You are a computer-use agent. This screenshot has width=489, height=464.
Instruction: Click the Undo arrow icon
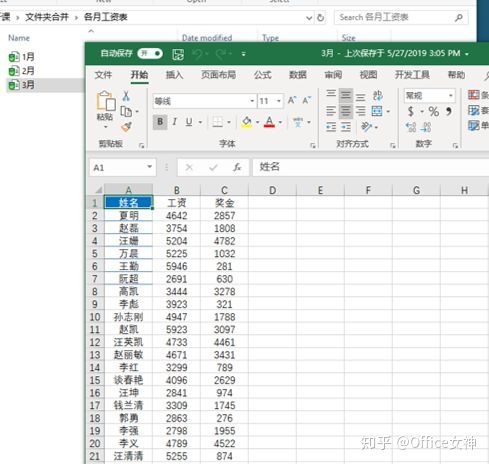tap(197, 54)
